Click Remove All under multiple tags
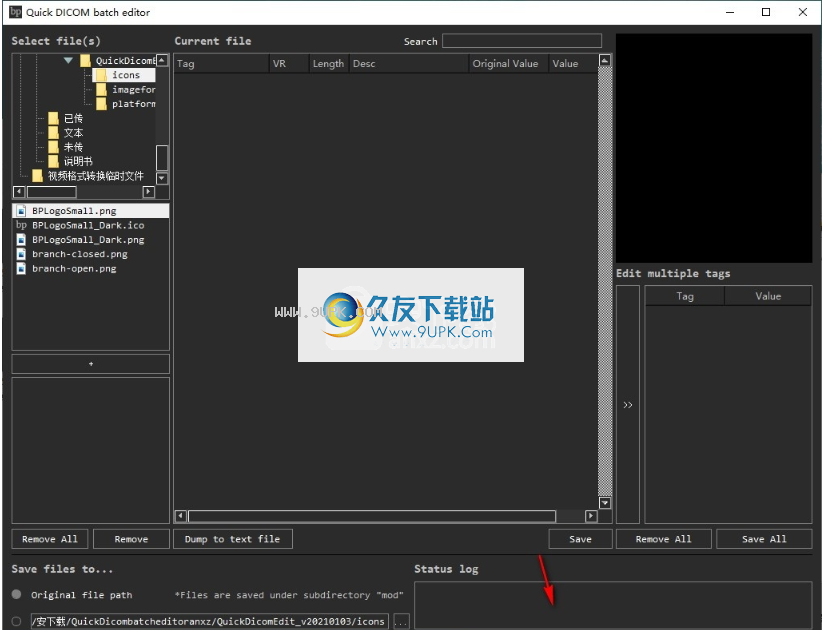Screen dimensions: 823x630 (663, 539)
